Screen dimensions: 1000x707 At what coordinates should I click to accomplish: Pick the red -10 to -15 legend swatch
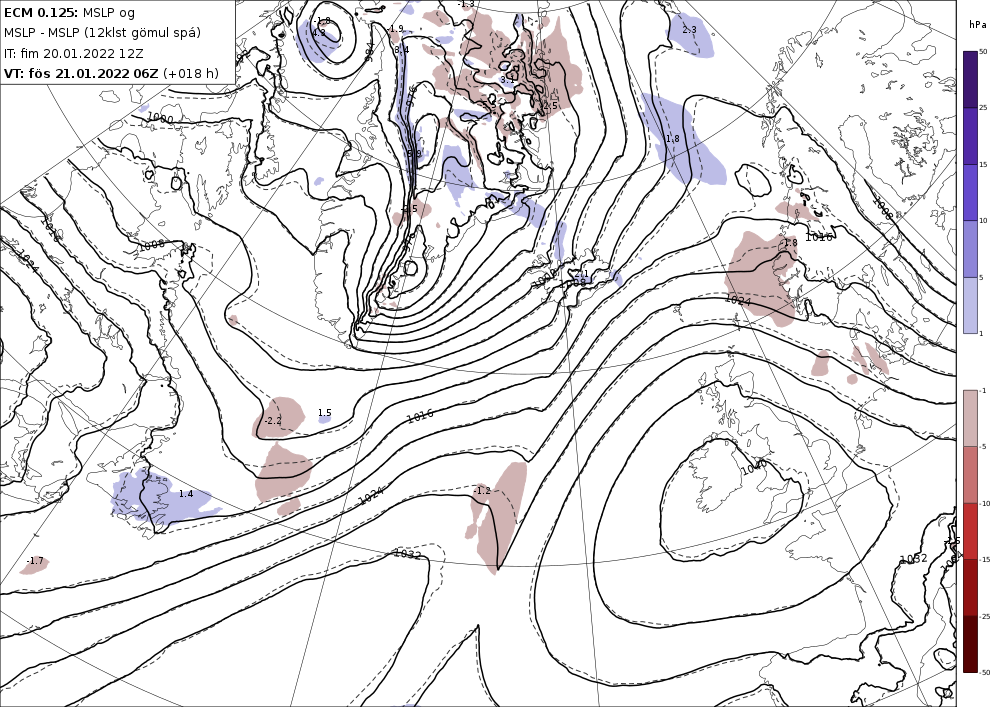coord(970,531)
